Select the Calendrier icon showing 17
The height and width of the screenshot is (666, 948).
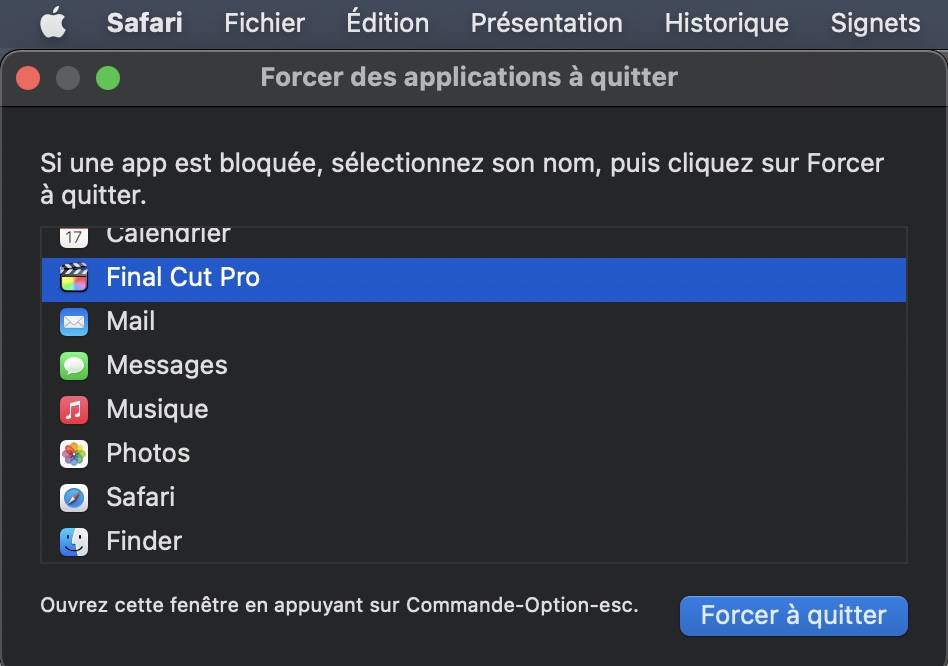tap(74, 237)
